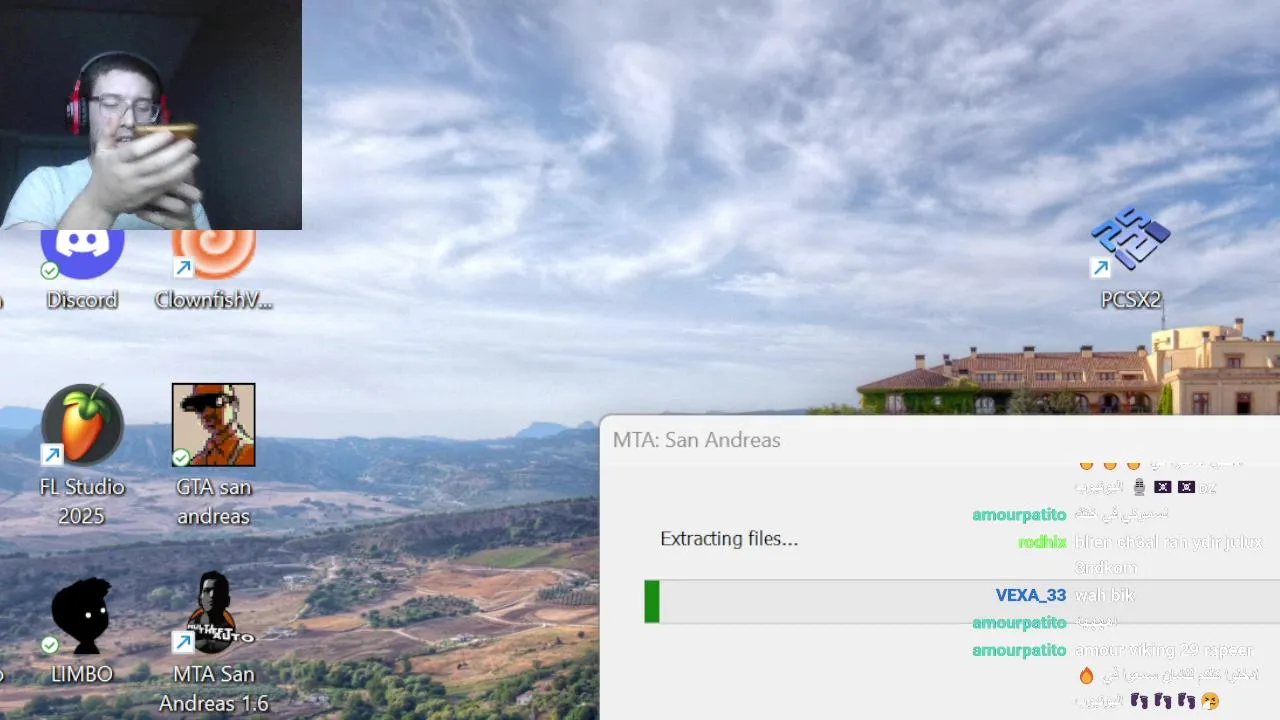Click the GTA san andreas label text
Image resolution: width=1280 pixels, height=720 pixels.
click(x=213, y=502)
